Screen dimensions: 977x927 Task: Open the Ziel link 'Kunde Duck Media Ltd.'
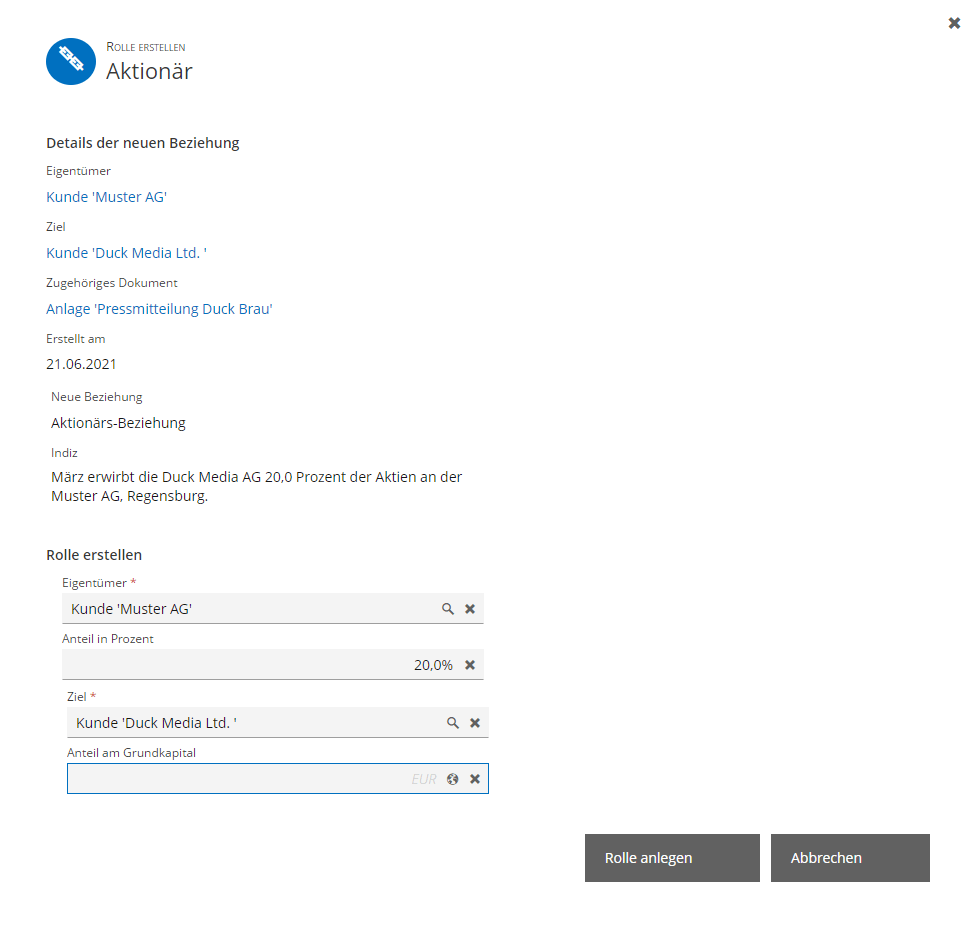[126, 253]
